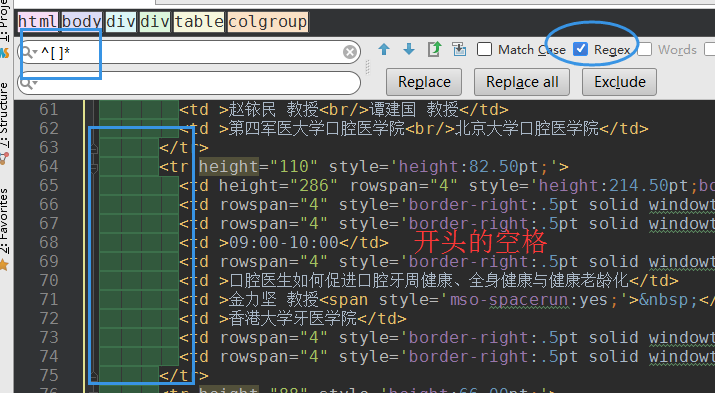Click line number 61 in gutter

click(x=48, y=109)
